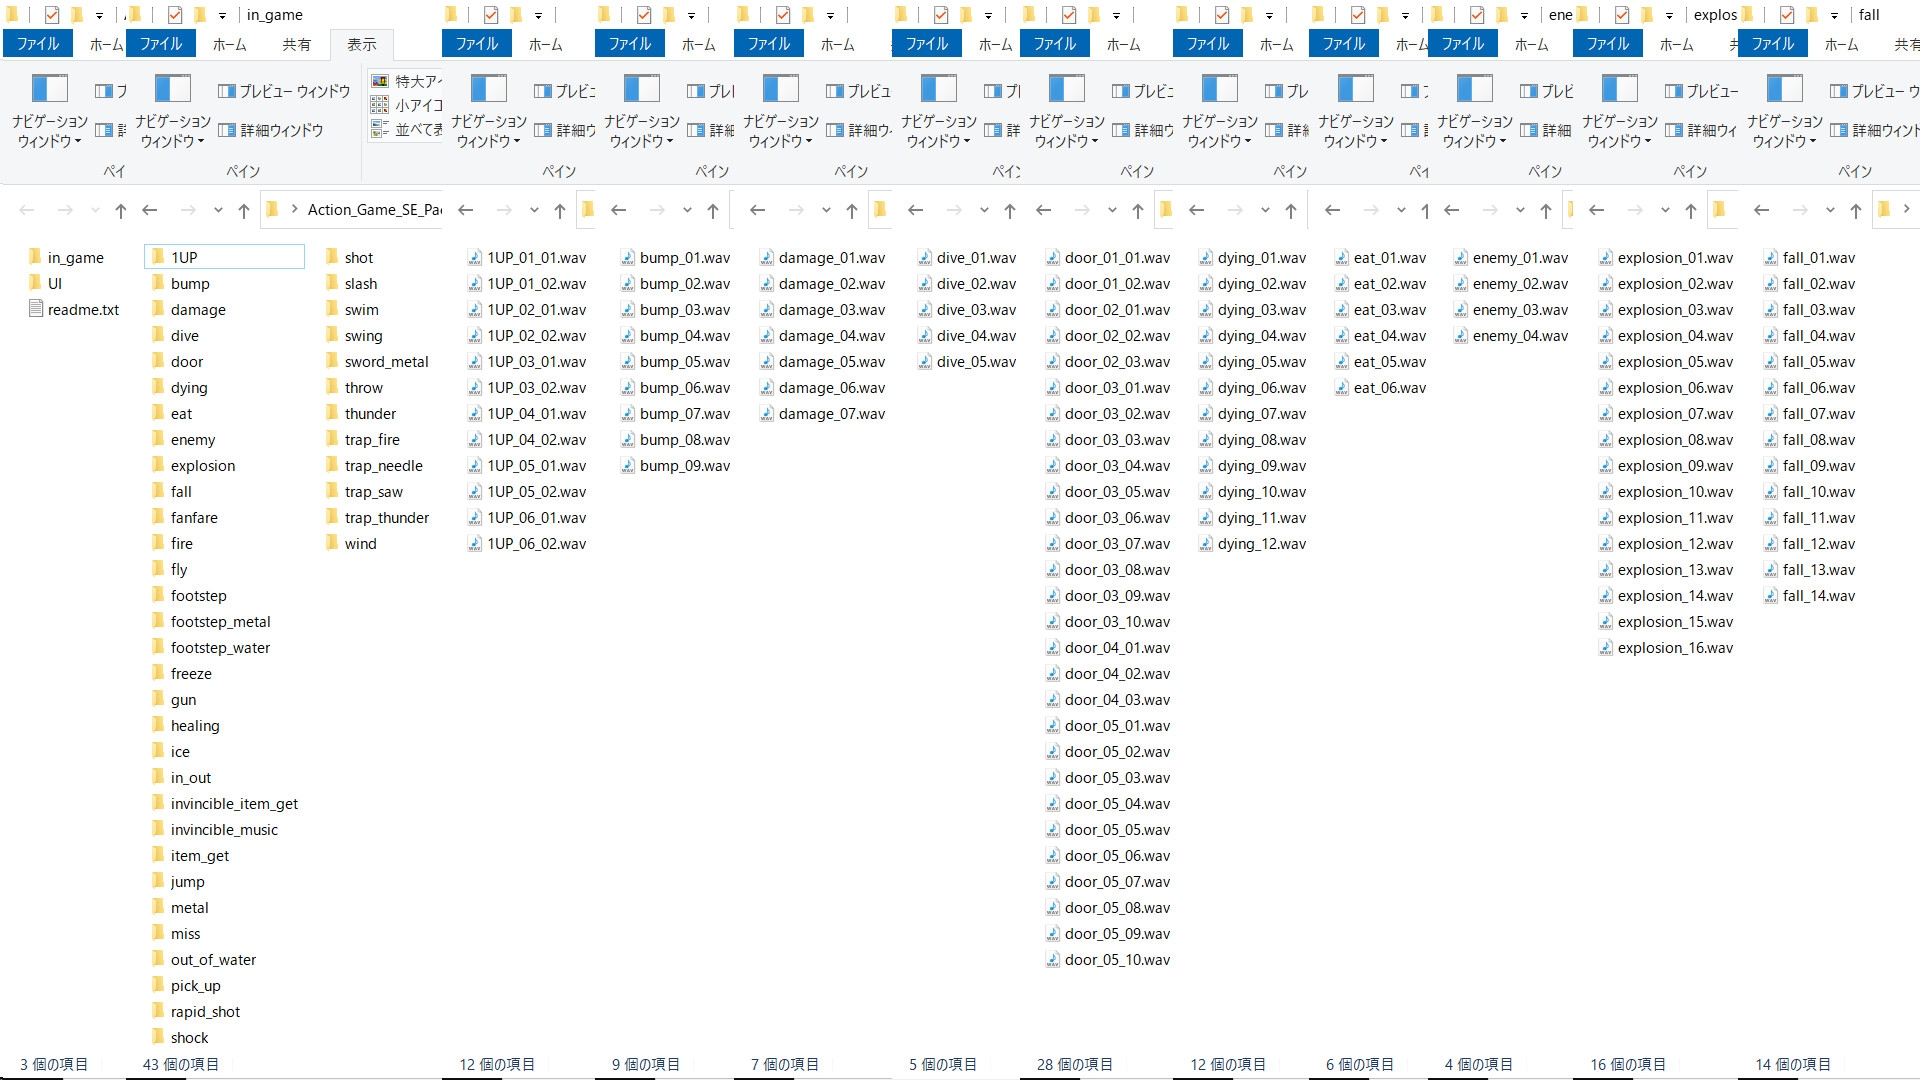Choose extra large icons (特大アイコン) layout
Image resolution: width=1920 pixels, height=1080 pixels.
click(406, 81)
